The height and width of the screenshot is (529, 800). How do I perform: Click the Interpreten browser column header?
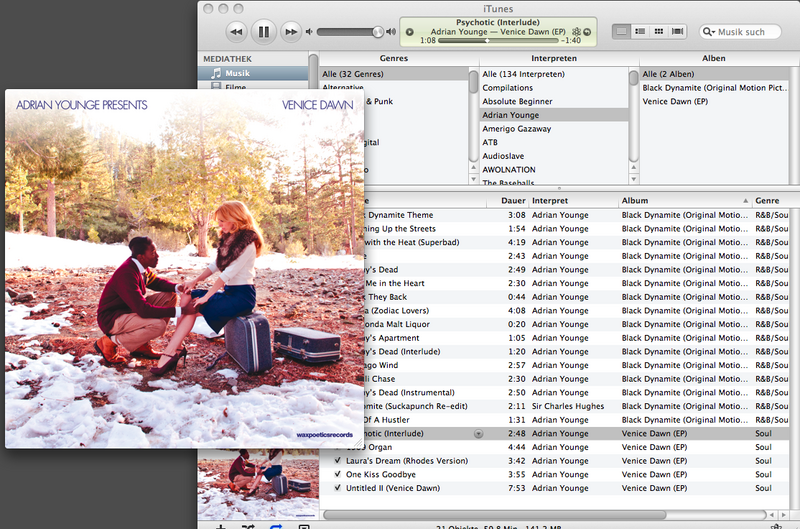[x=554, y=58]
